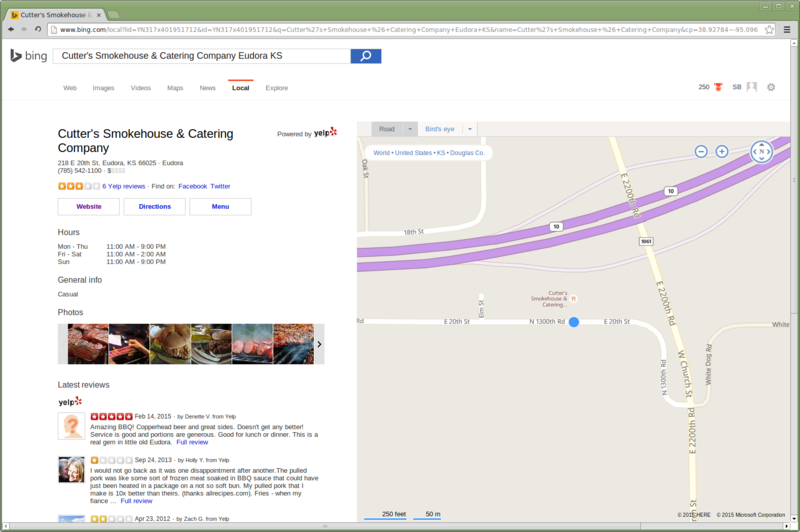Viewport: 800px width, 532px height.
Task: Switch to the Web tab
Action: coord(70,88)
